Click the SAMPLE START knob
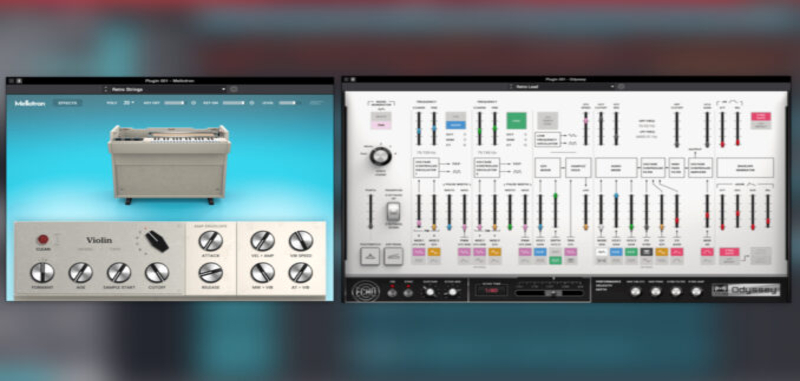Image resolution: width=800 pixels, height=381 pixels. (119, 272)
